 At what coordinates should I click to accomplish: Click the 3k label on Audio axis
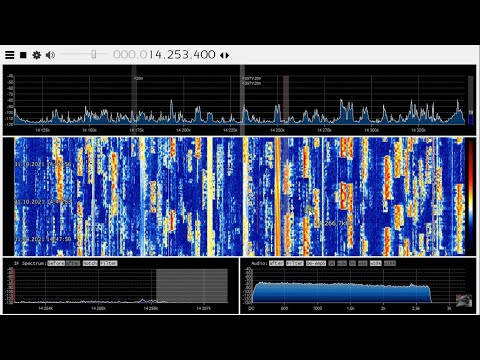click(449, 308)
